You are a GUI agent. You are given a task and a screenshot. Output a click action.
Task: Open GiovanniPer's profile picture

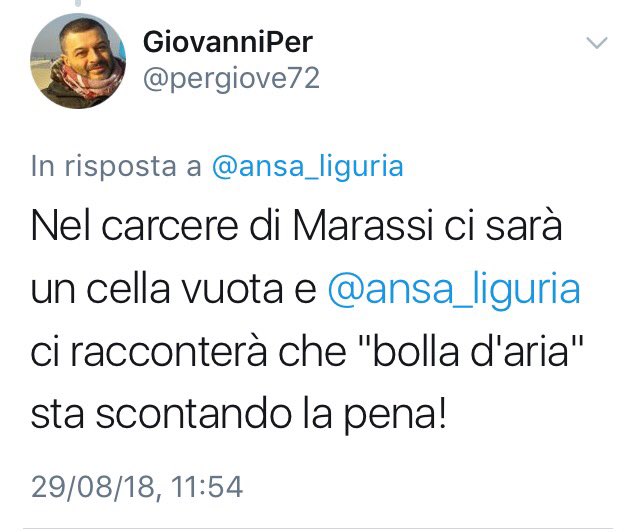pos(78,61)
